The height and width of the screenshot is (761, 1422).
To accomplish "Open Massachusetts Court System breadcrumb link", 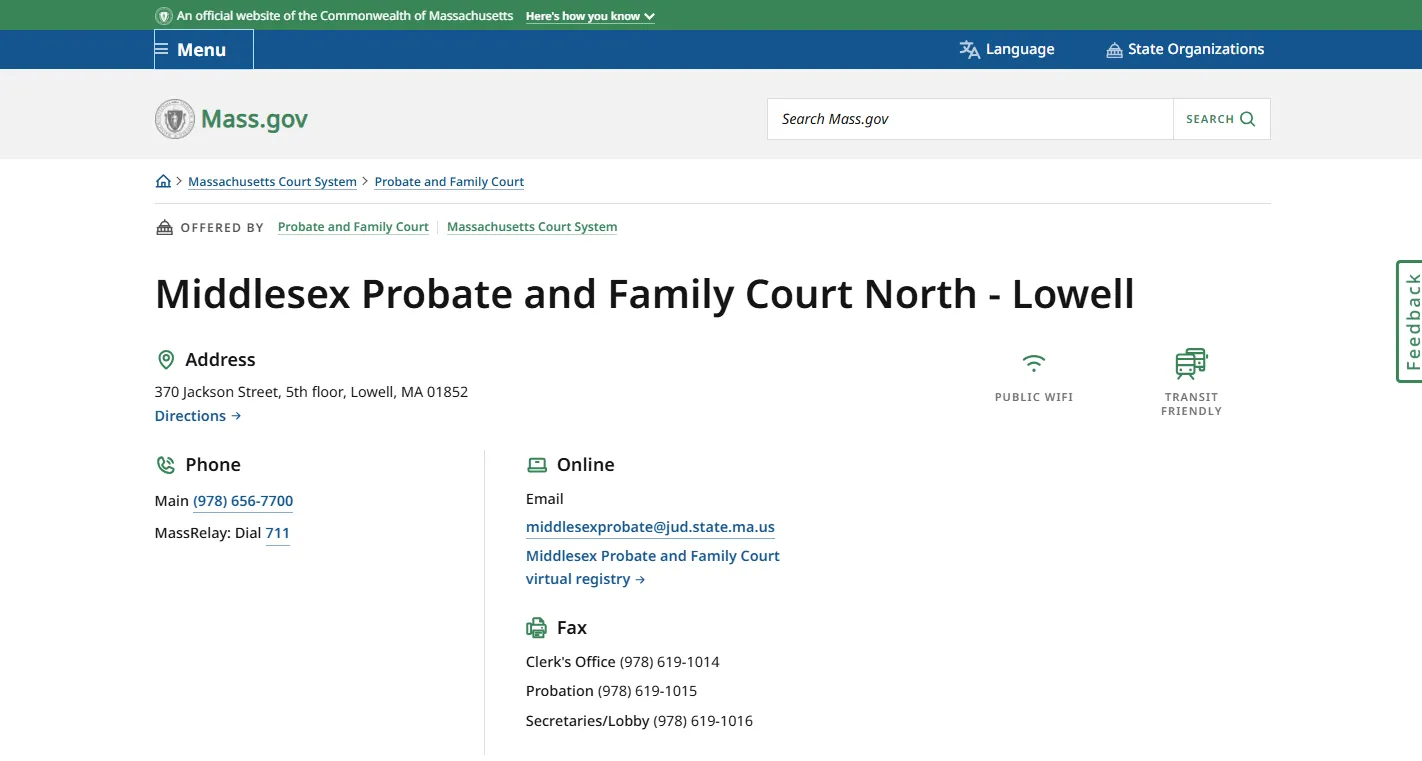I will pyautogui.click(x=272, y=182).
